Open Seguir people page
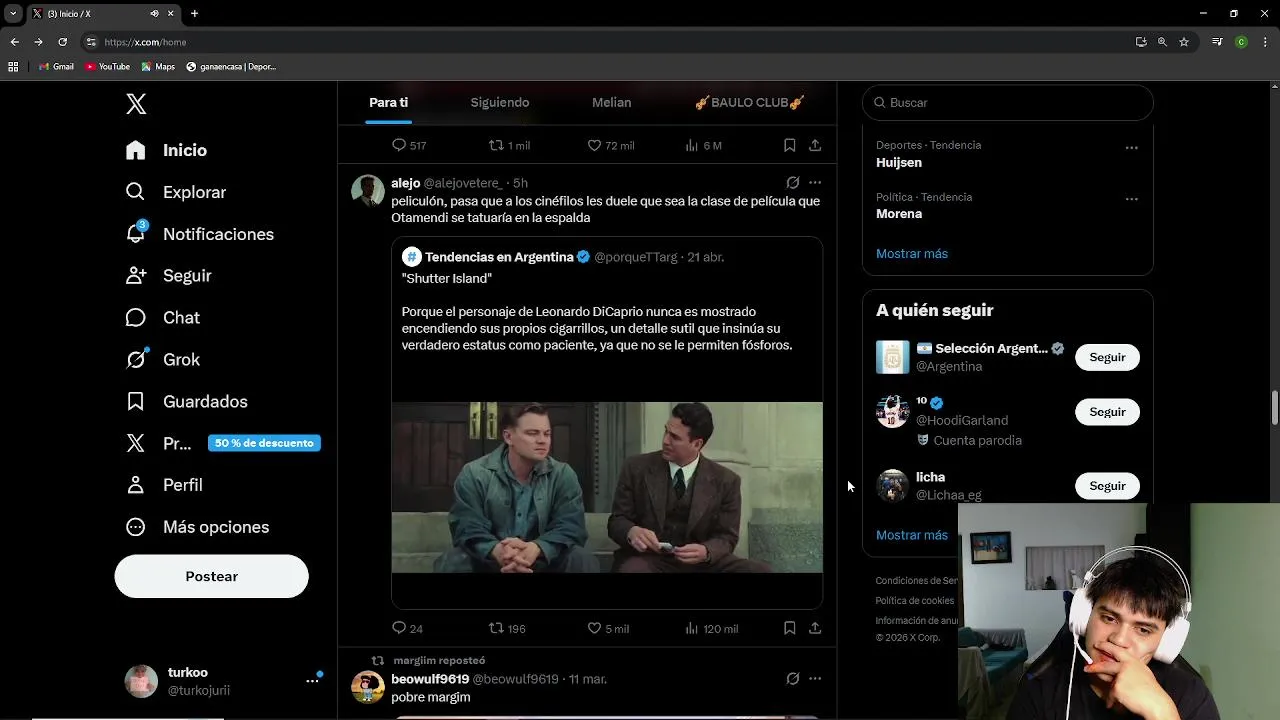The height and width of the screenshot is (720, 1280). point(168,276)
